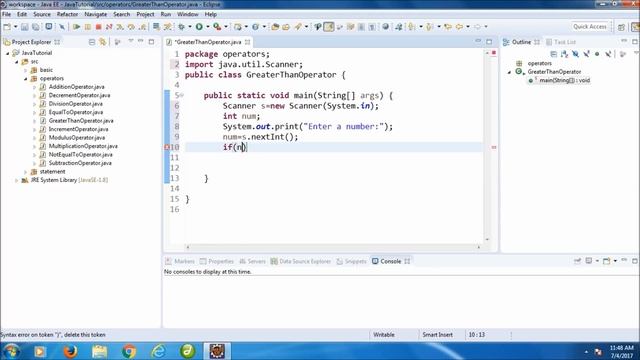The image size is (640, 360).
Task: Open the Navigate menu
Action: pyautogui.click(x=96, y=14)
